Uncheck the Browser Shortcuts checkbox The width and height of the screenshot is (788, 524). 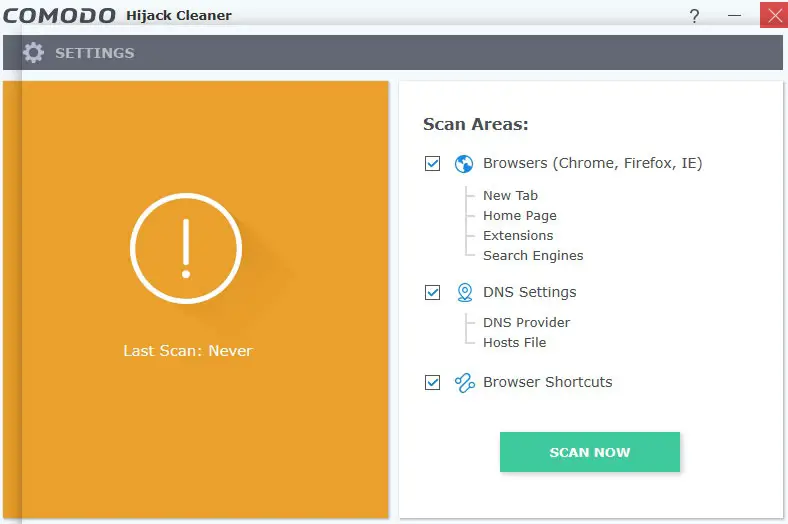point(432,382)
